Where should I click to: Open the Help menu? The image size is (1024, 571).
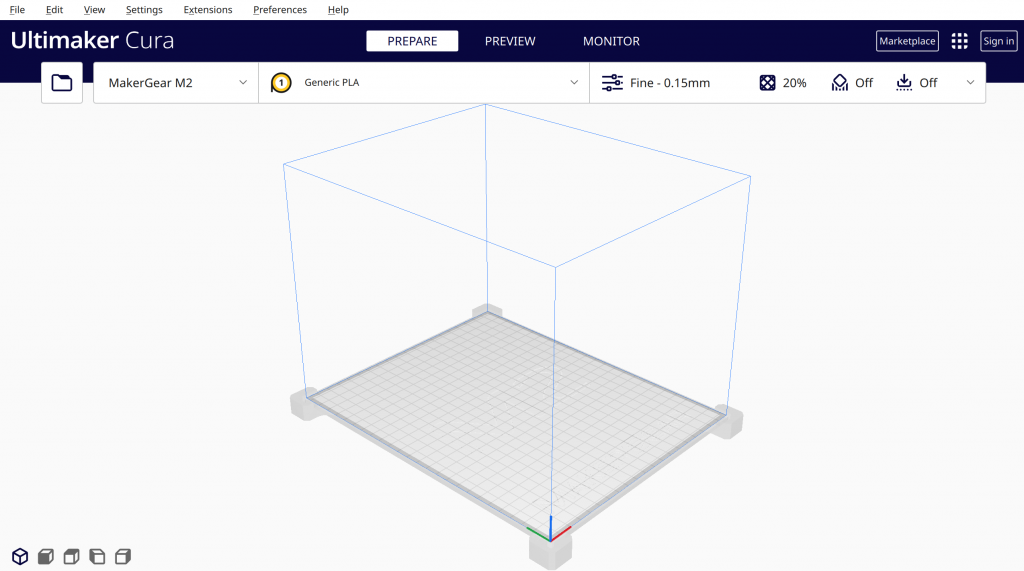pyautogui.click(x=338, y=10)
